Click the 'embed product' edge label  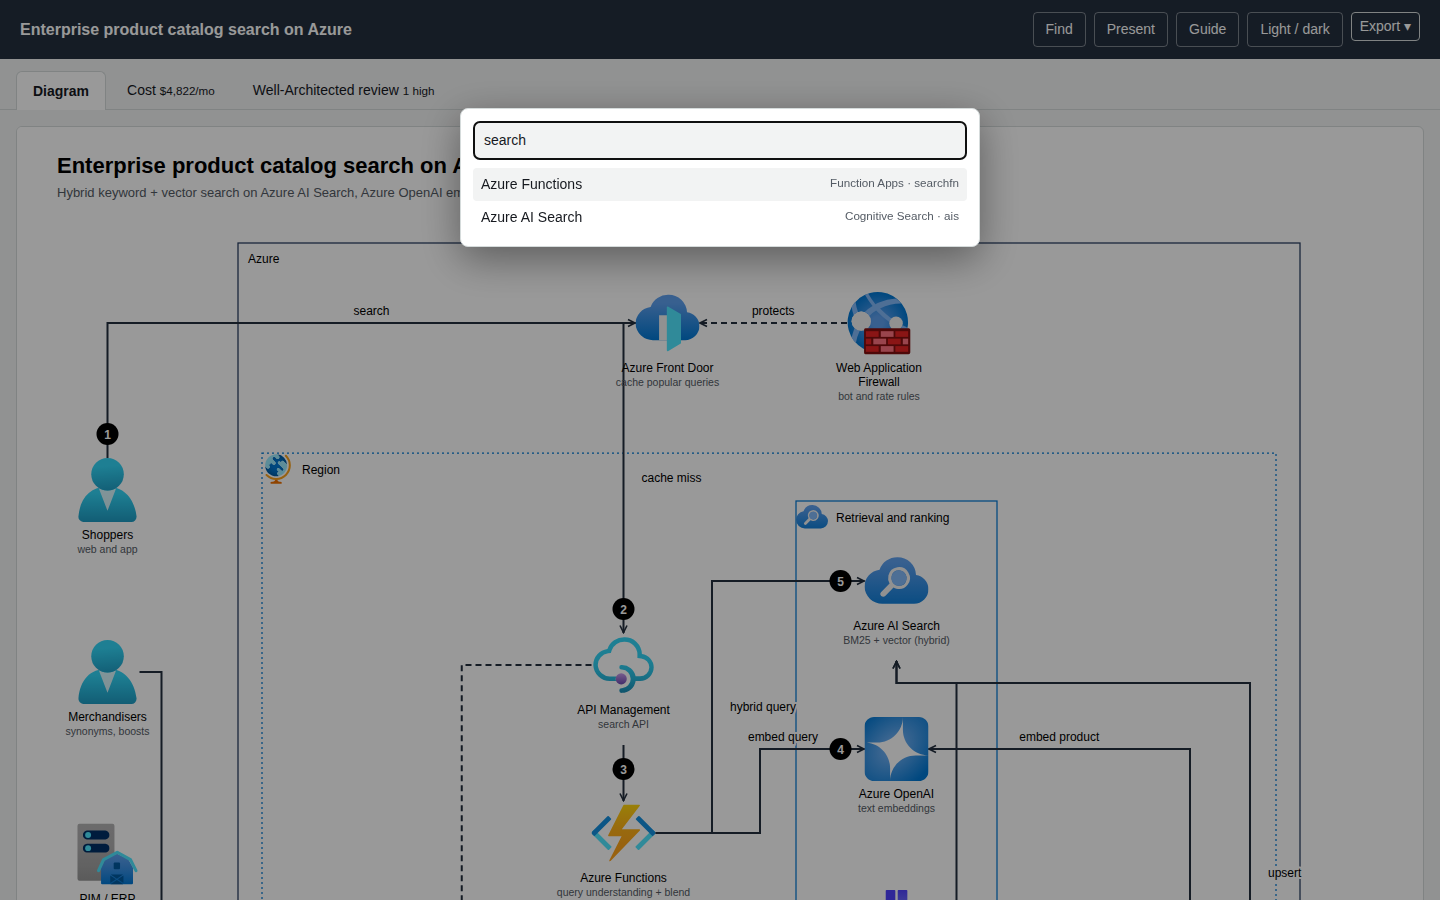(1059, 737)
